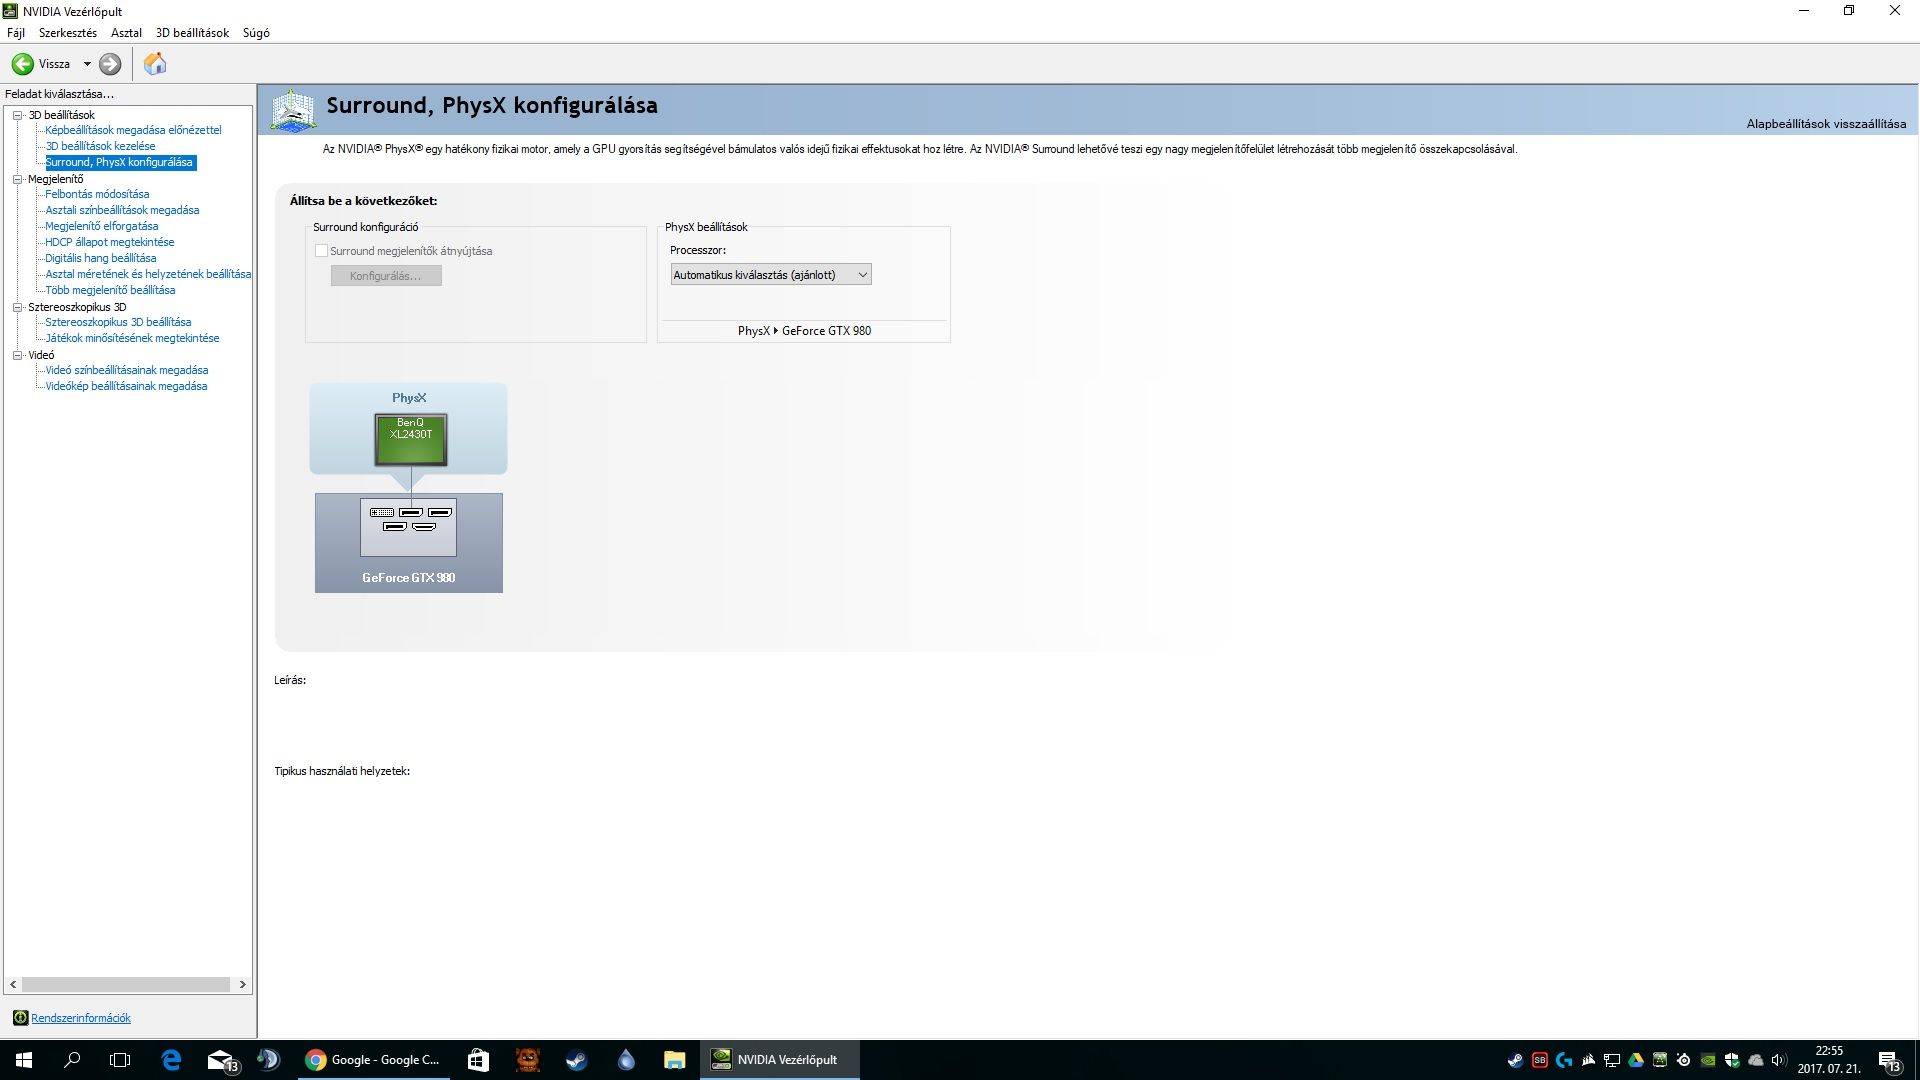Open File Explorer from the taskbar

pos(674,1060)
